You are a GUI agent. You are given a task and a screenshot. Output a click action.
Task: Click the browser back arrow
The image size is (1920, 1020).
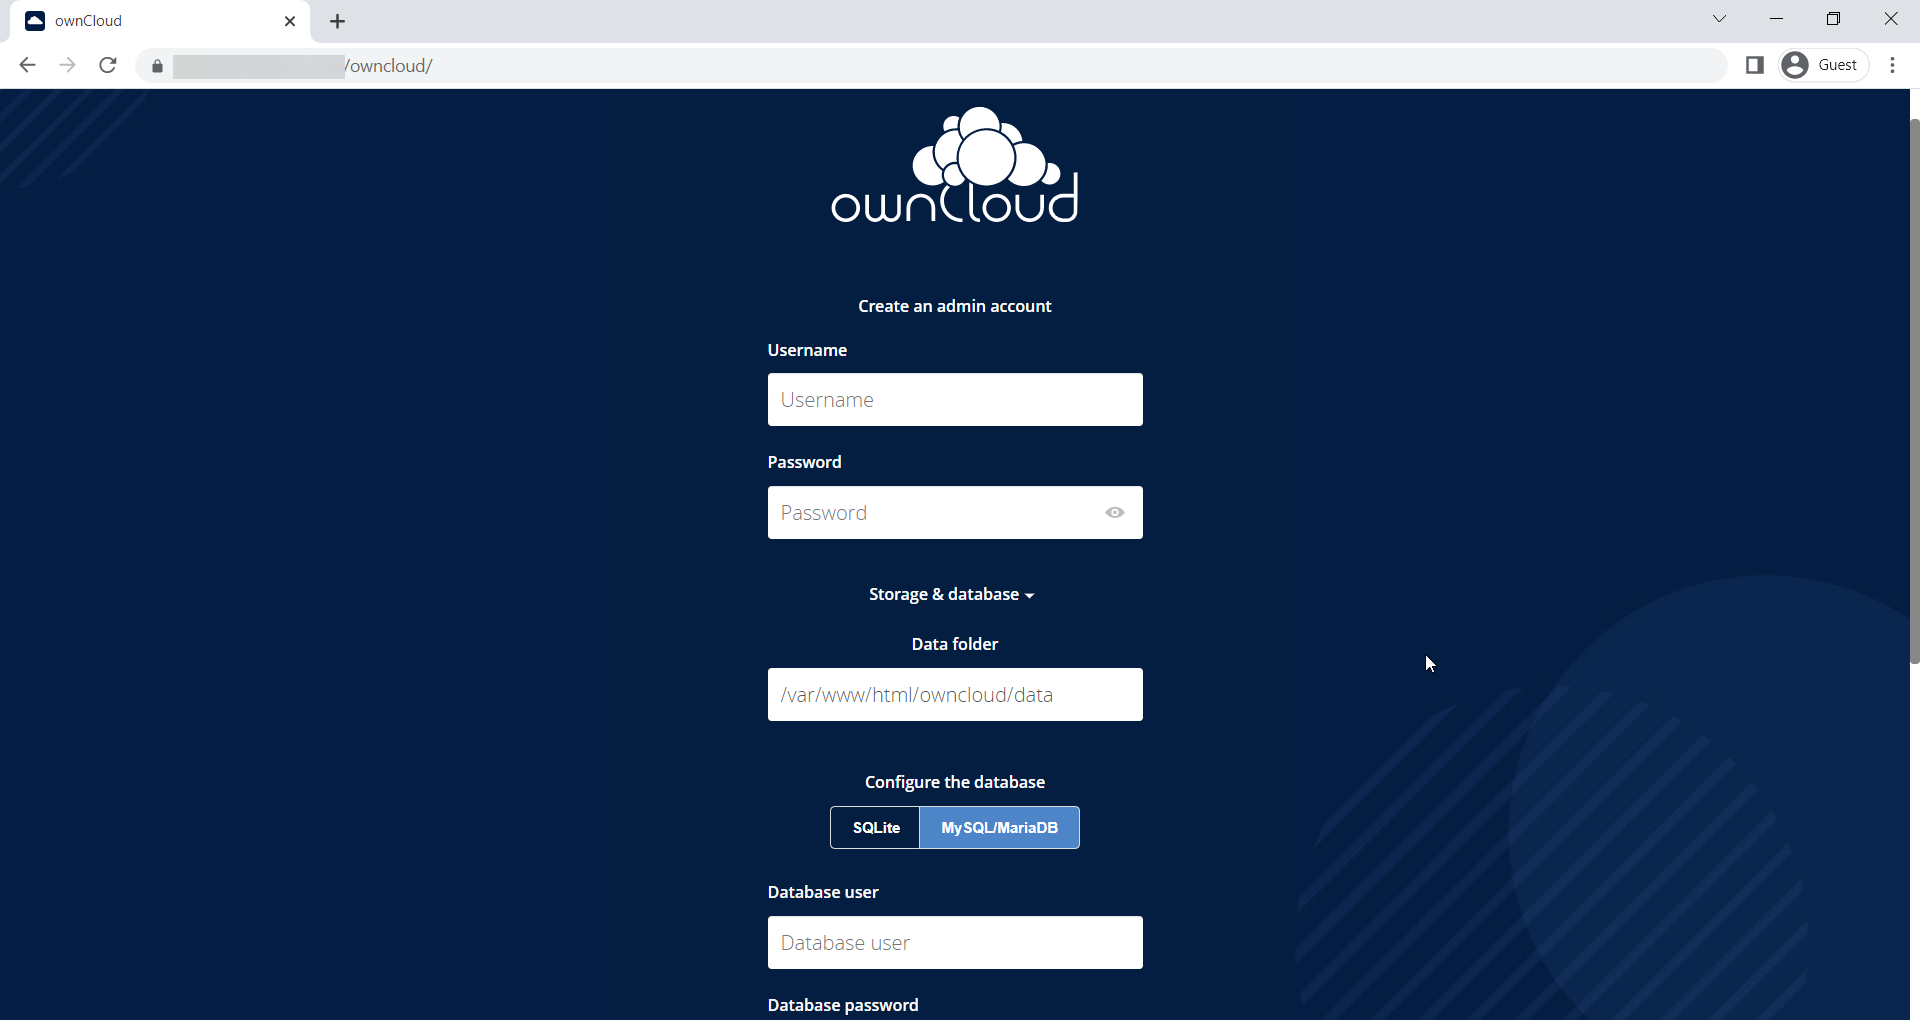click(x=27, y=65)
